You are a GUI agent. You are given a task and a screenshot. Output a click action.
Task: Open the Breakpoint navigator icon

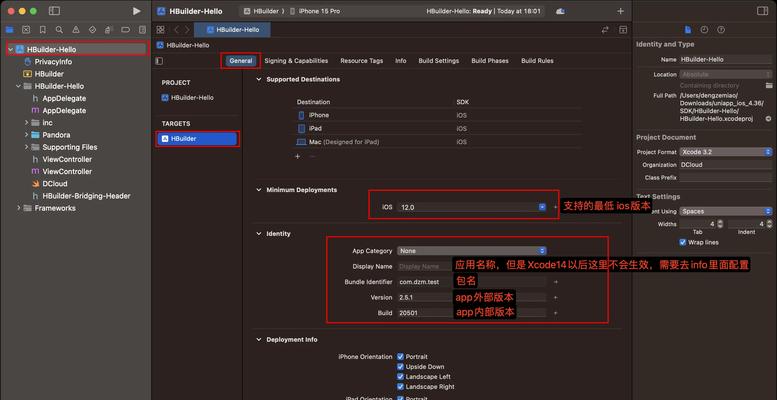126,30
